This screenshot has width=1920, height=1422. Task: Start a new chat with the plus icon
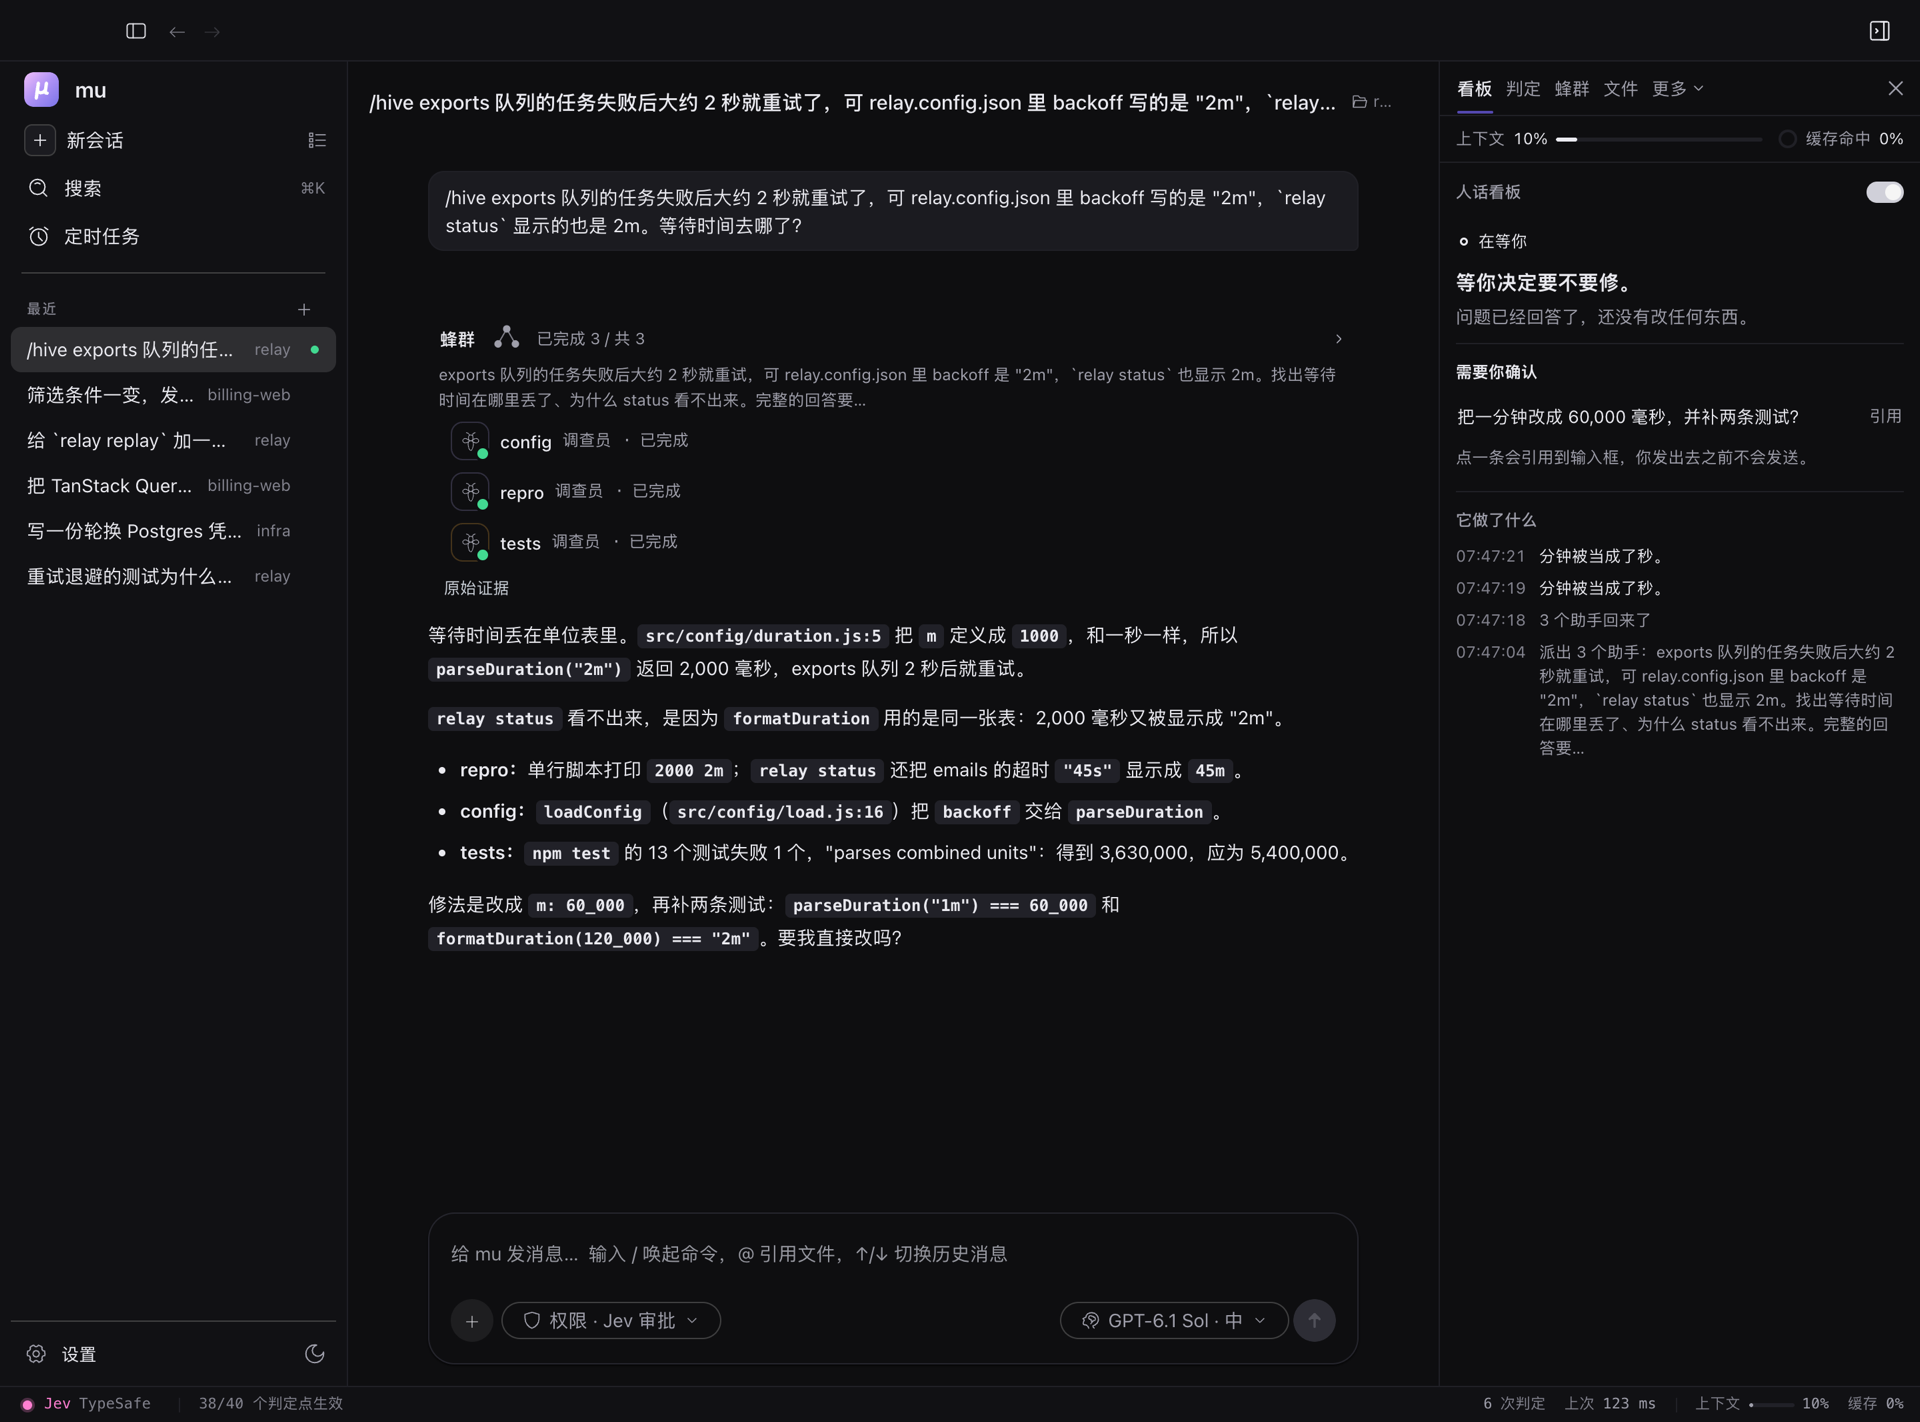(x=40, y=140)
